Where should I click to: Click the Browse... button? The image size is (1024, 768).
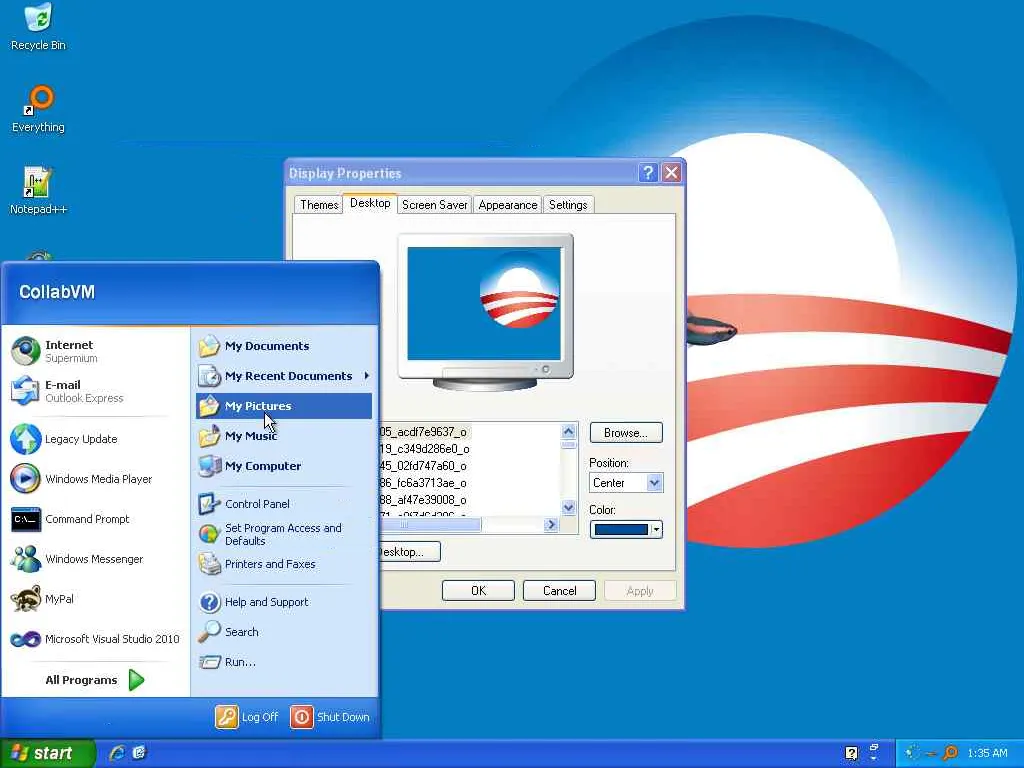pos(626,432)
